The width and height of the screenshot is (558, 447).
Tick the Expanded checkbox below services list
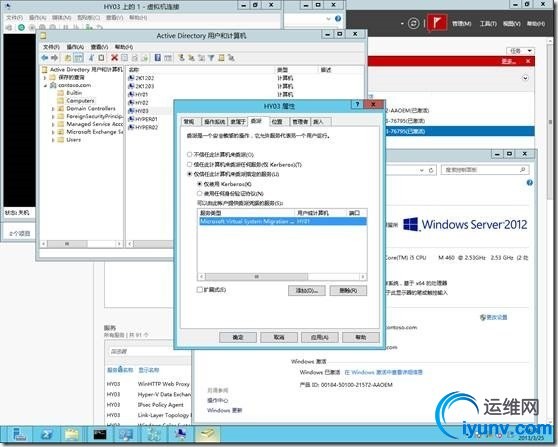coord(200,290)
